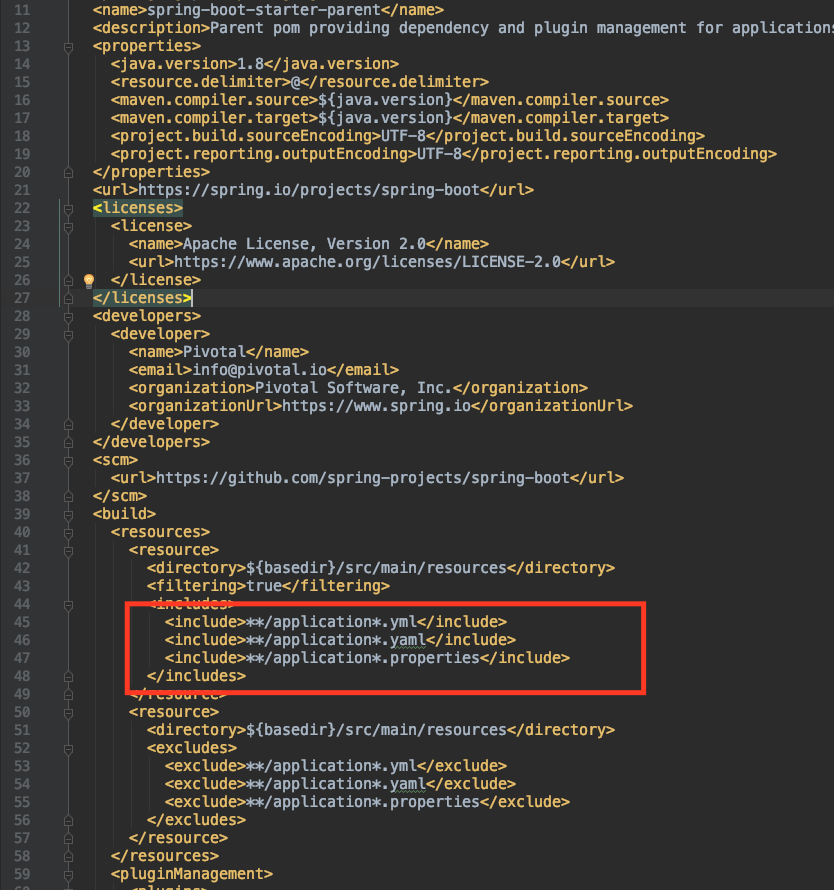Select line number 45 in the gutter
This screenshot has width=834, height=890.
tap(22, 621)
